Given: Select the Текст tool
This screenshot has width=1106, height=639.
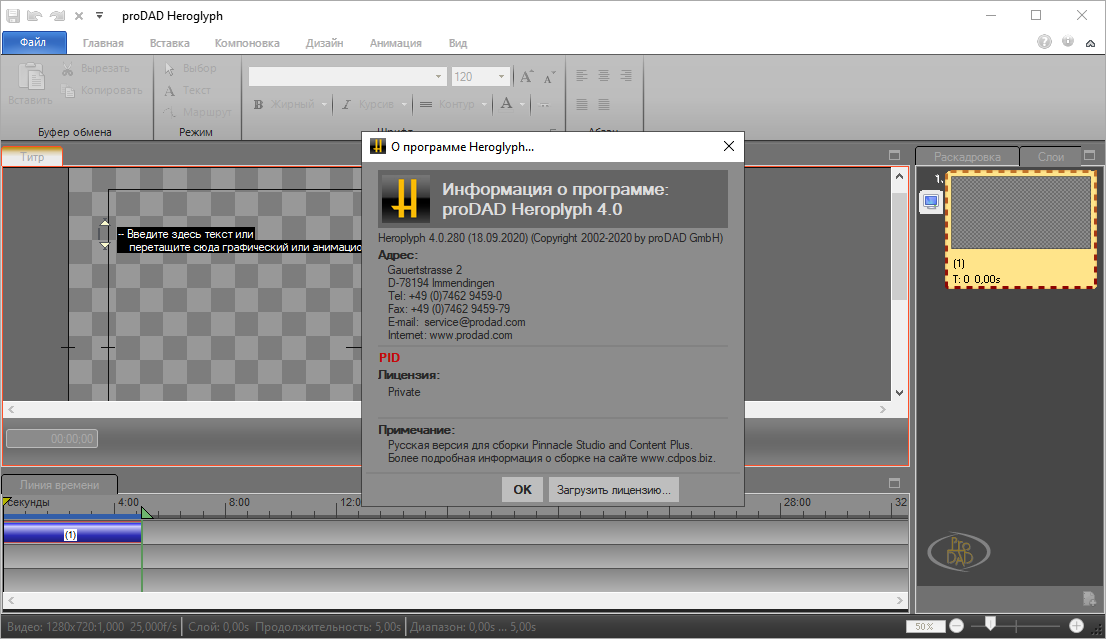Looking at the screenshot, I should (187, 90).
